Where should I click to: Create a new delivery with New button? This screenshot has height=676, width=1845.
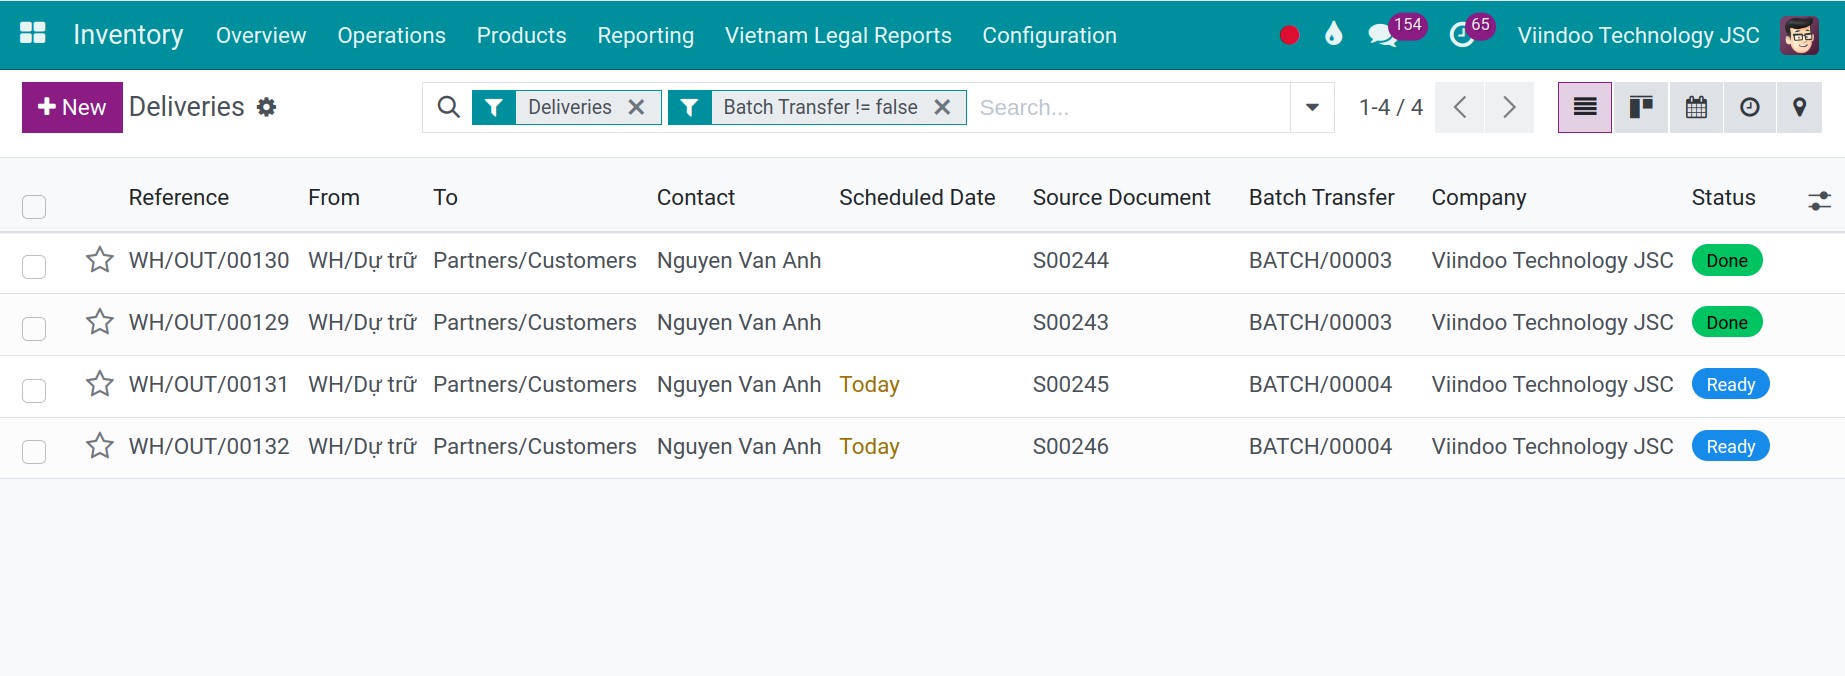pyautogui.click(x=72, y=107)
